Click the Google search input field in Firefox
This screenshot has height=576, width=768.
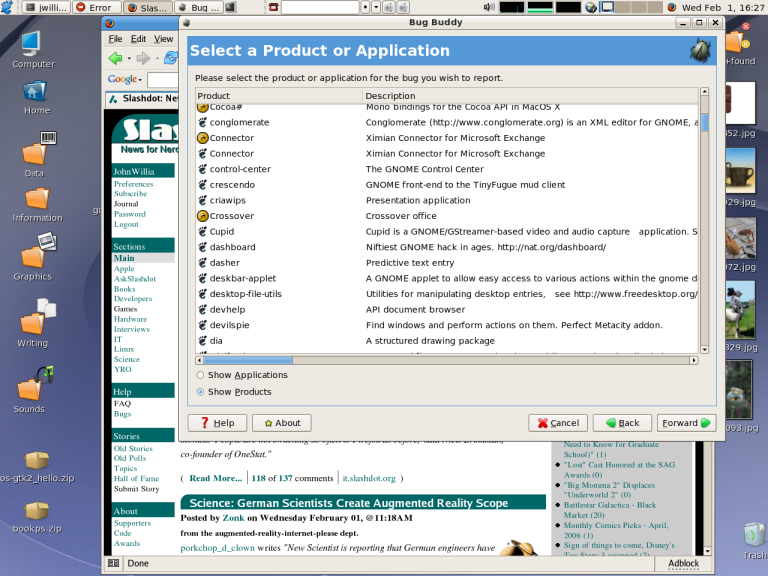click(x=163, y=80)
